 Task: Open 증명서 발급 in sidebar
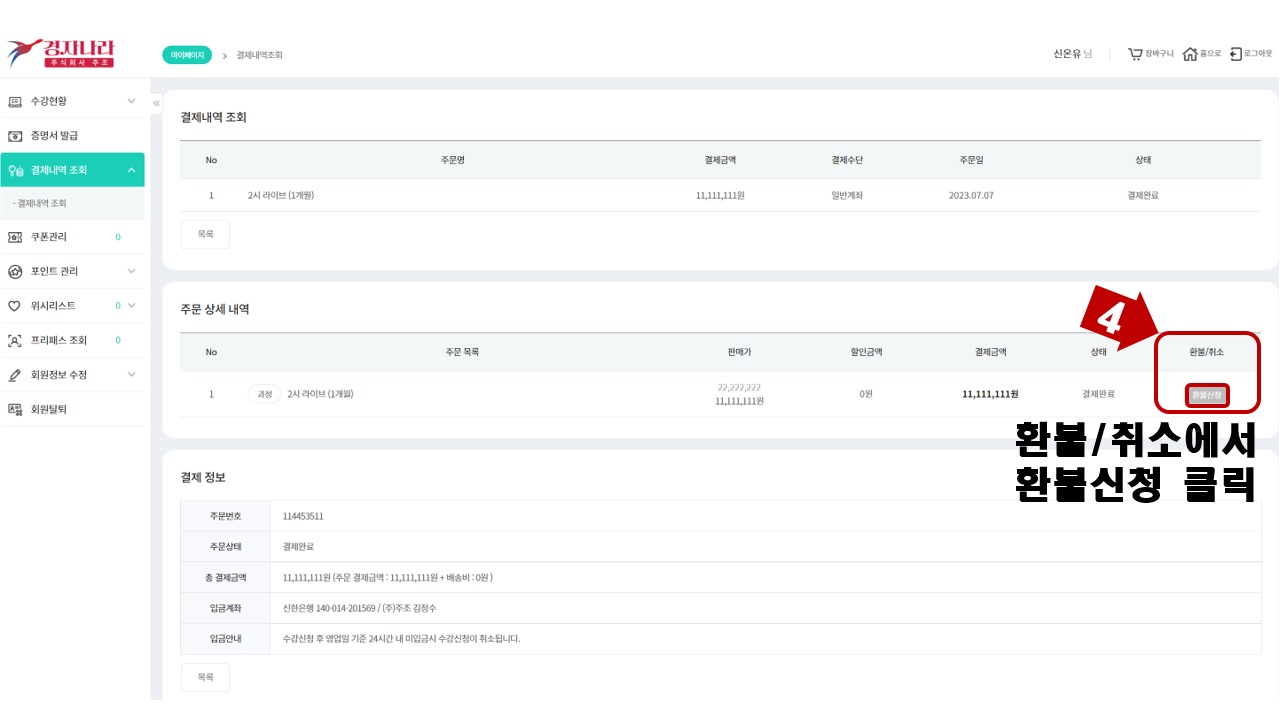(54, 135)
